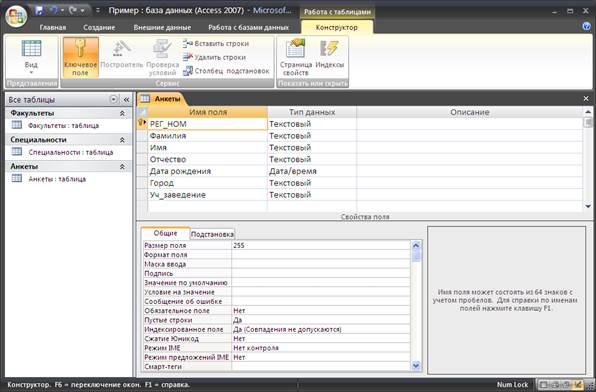Switch to Создание ribbon tab
The image size is (596, 392).
tap(99, 27)
